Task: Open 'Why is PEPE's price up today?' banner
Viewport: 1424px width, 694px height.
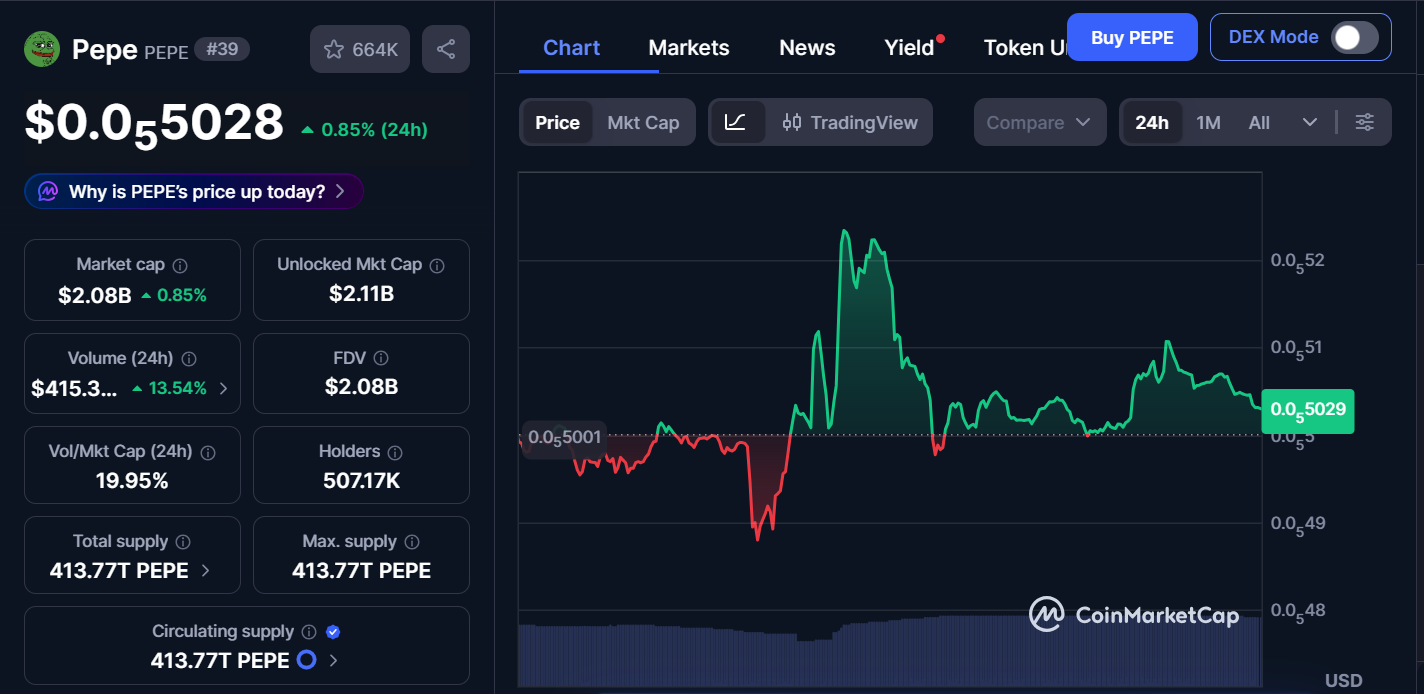Action: pos(193,191)
